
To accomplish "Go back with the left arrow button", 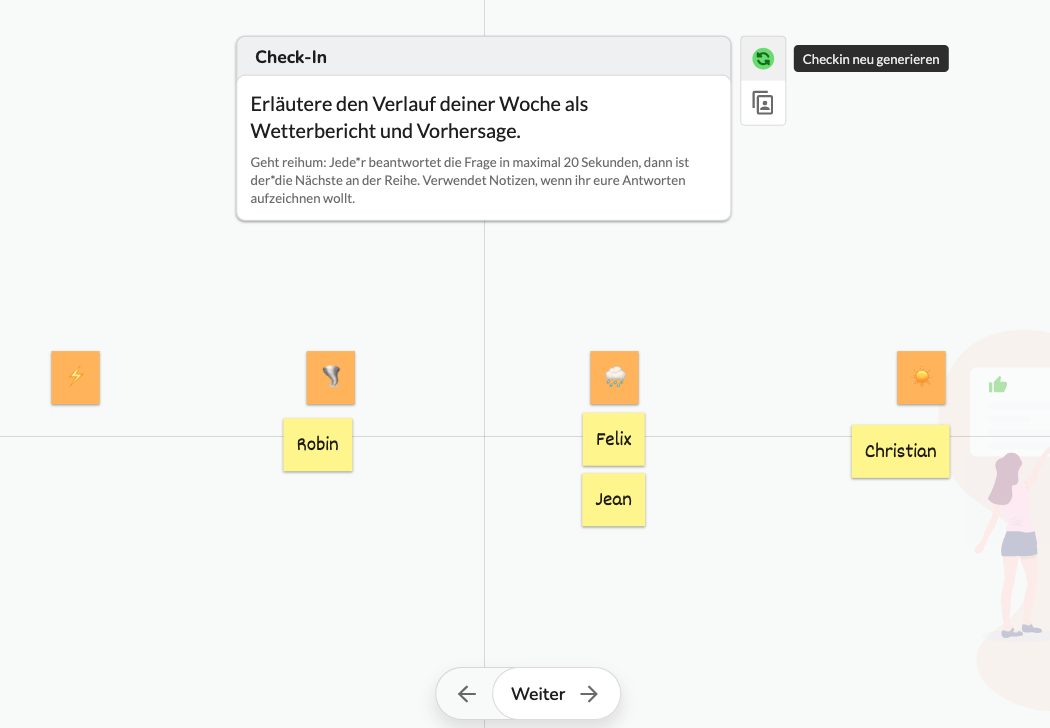I will (467, 694).
